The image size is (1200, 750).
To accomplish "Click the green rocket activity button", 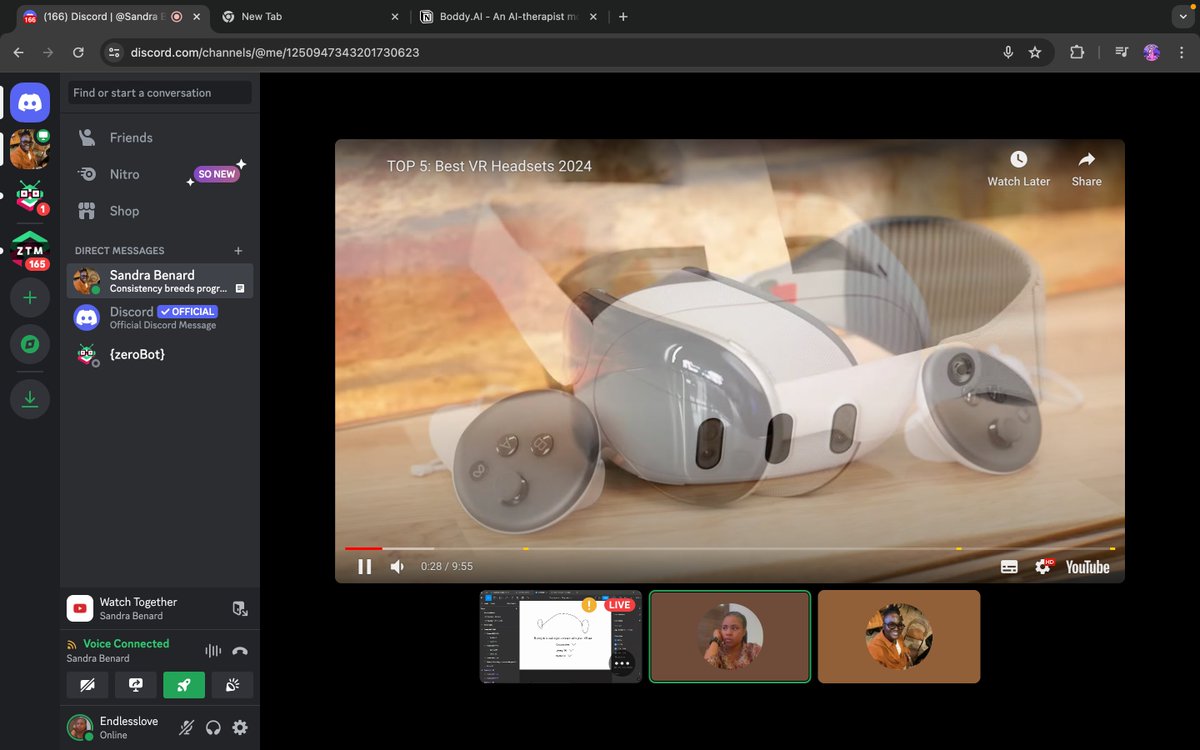I will pos(184,685).
